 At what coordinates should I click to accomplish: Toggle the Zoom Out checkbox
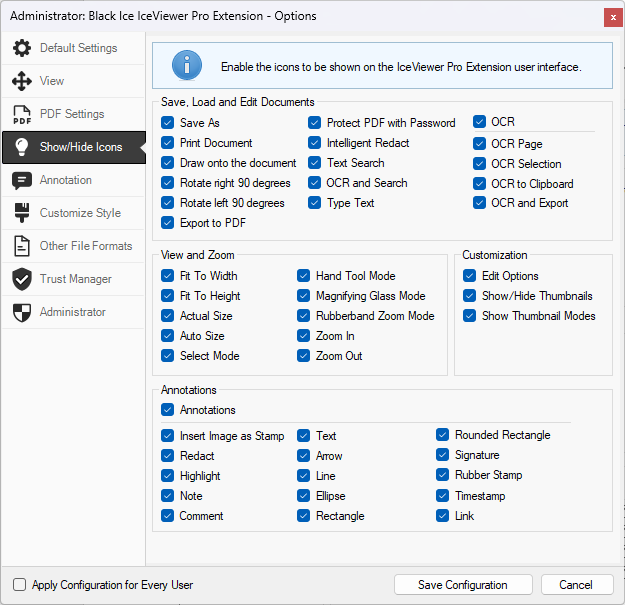[304, 356]
